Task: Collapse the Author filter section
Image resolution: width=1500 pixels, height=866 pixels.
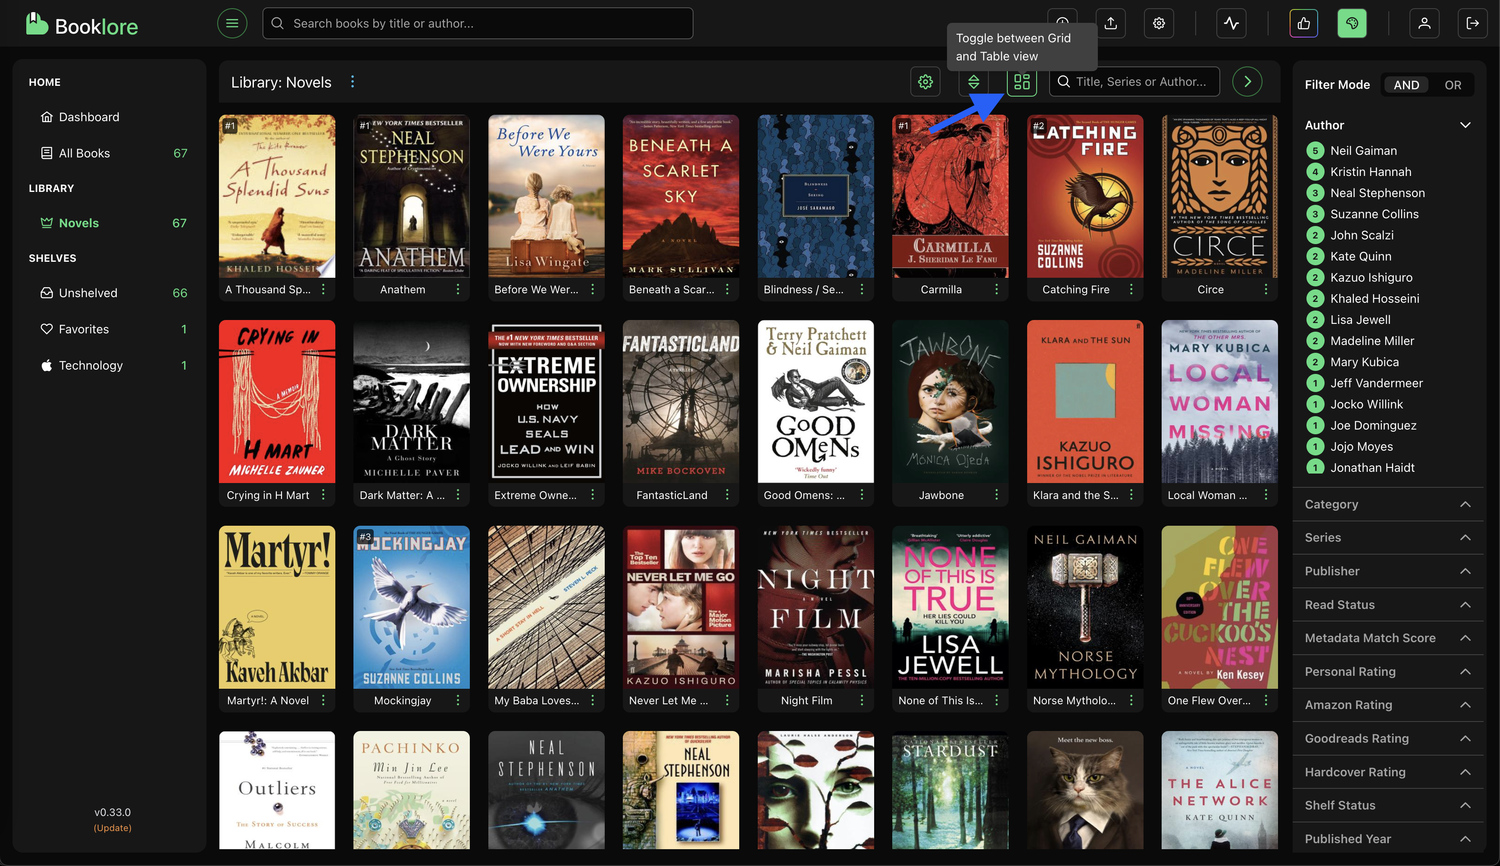Action: [1465, 125]
